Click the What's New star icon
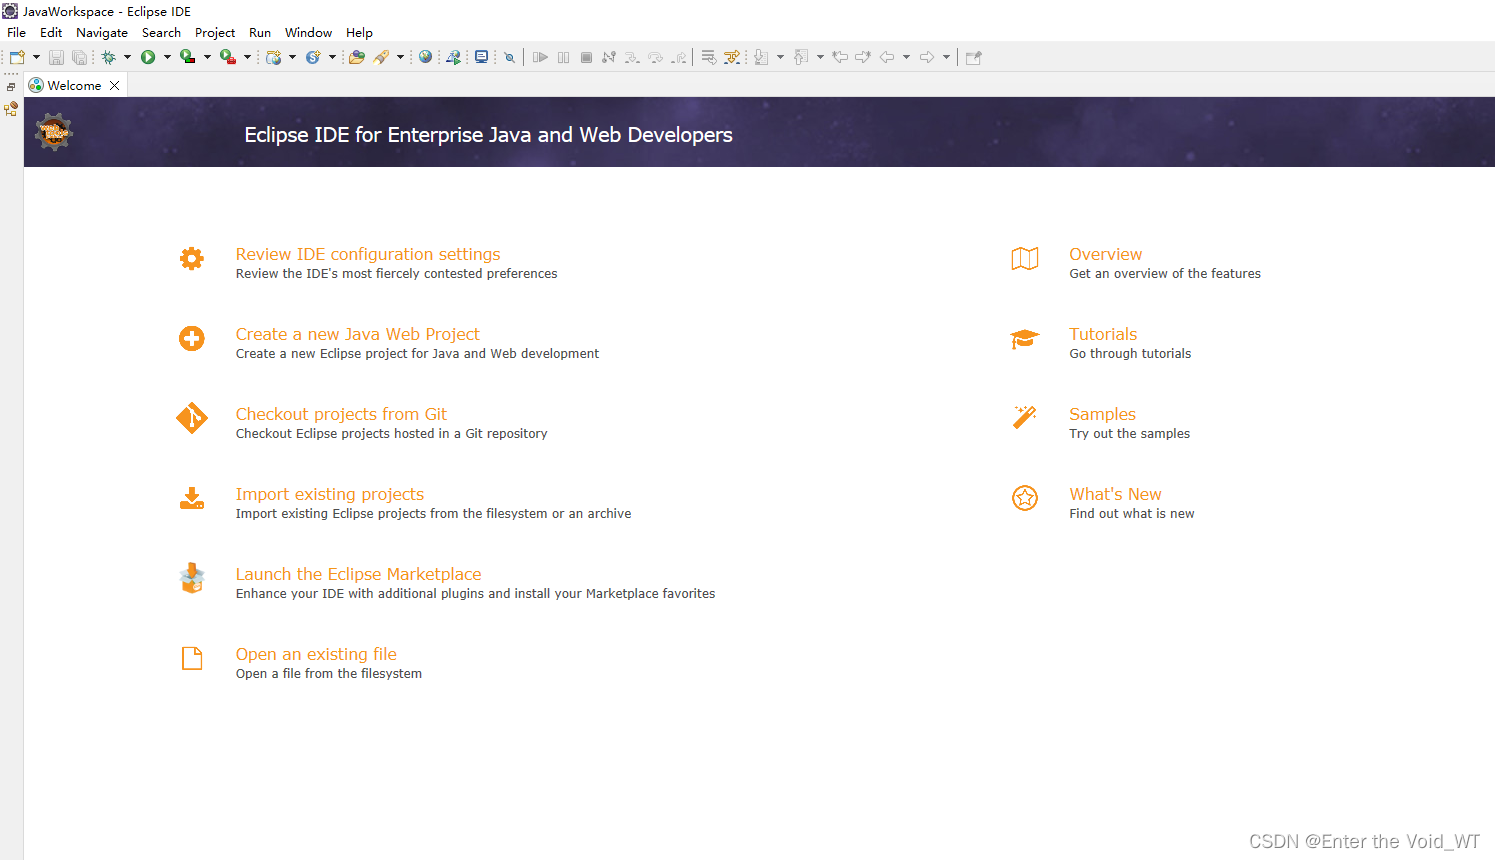The height and width of the screenshot is (860, 1495). pos(1025,497)
